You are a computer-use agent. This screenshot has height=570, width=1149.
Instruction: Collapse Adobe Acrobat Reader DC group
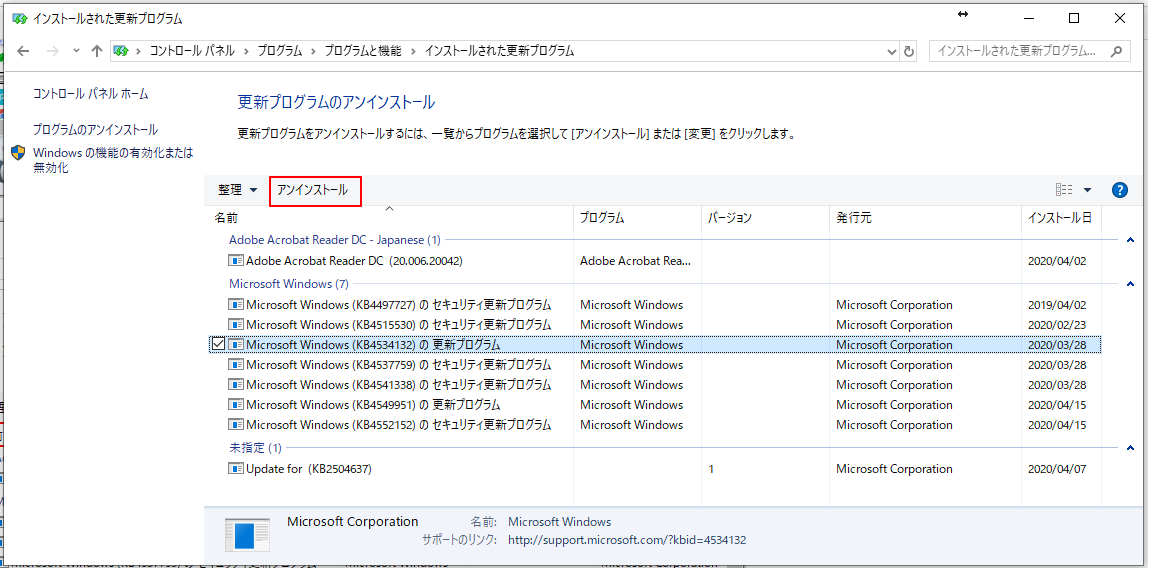pyautogui.click(x=1129, y=240)
